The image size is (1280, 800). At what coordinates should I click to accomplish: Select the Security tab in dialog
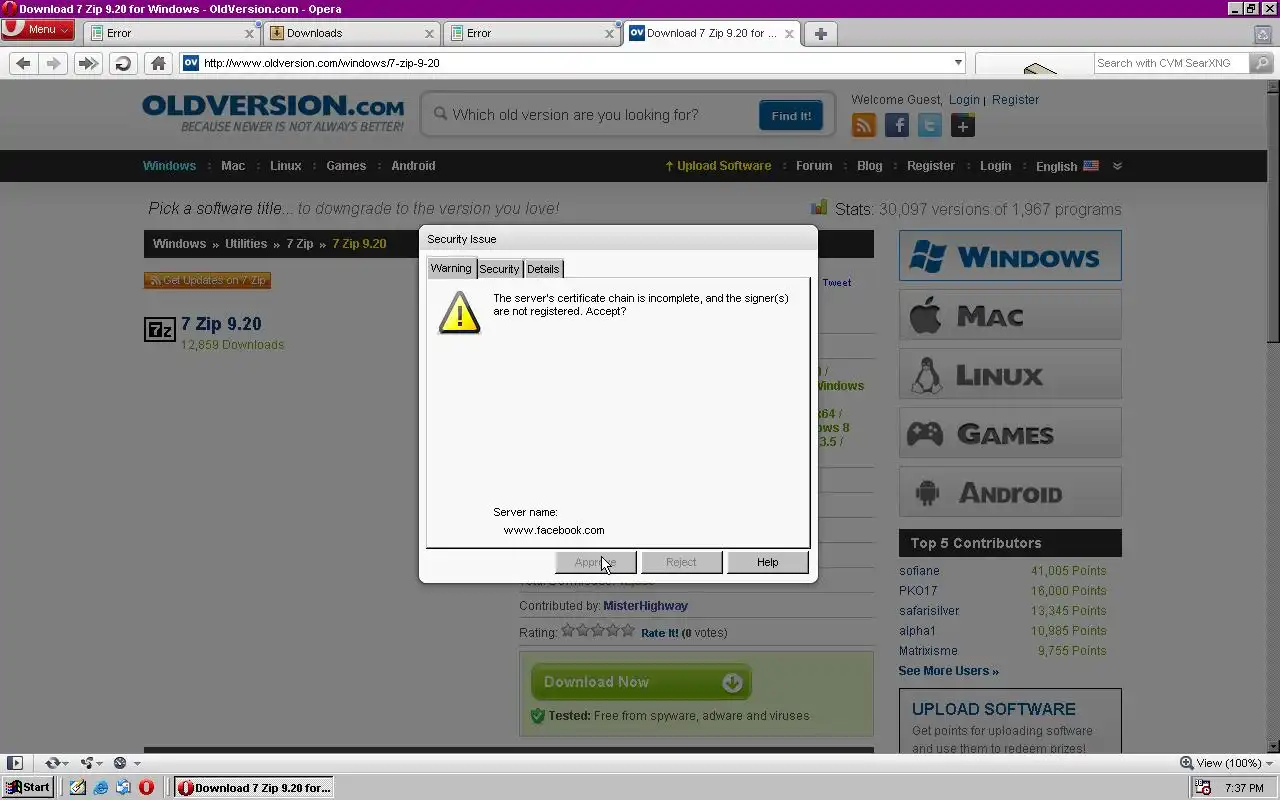pos(499,269)
